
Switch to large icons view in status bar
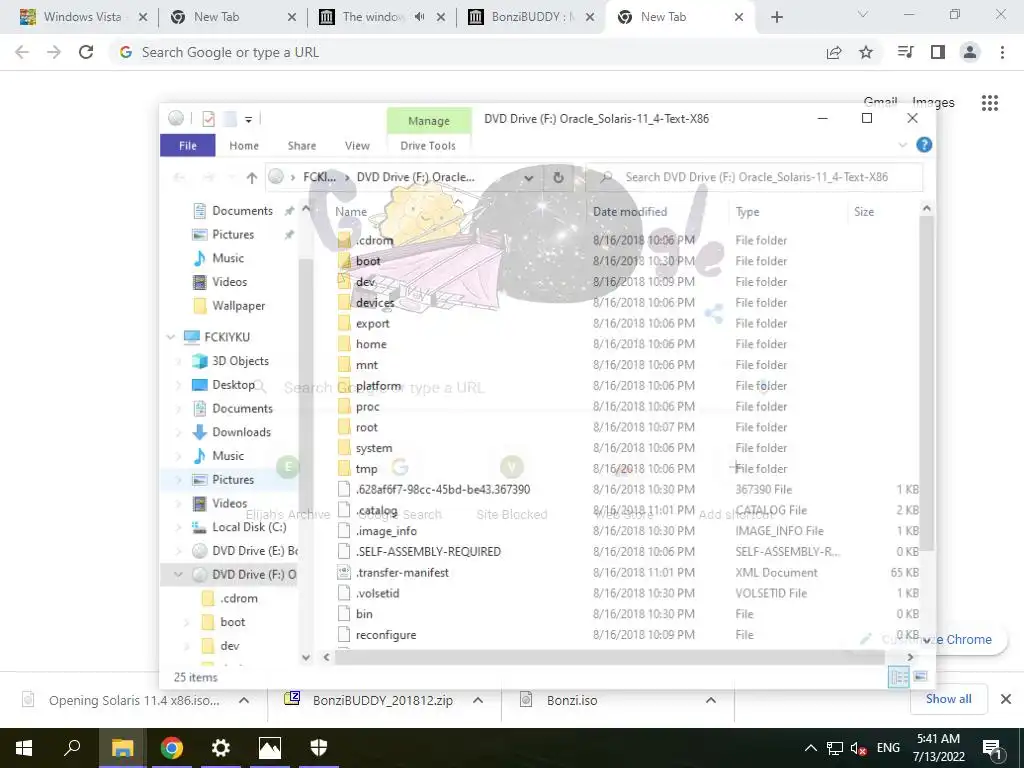coord(920,677)
